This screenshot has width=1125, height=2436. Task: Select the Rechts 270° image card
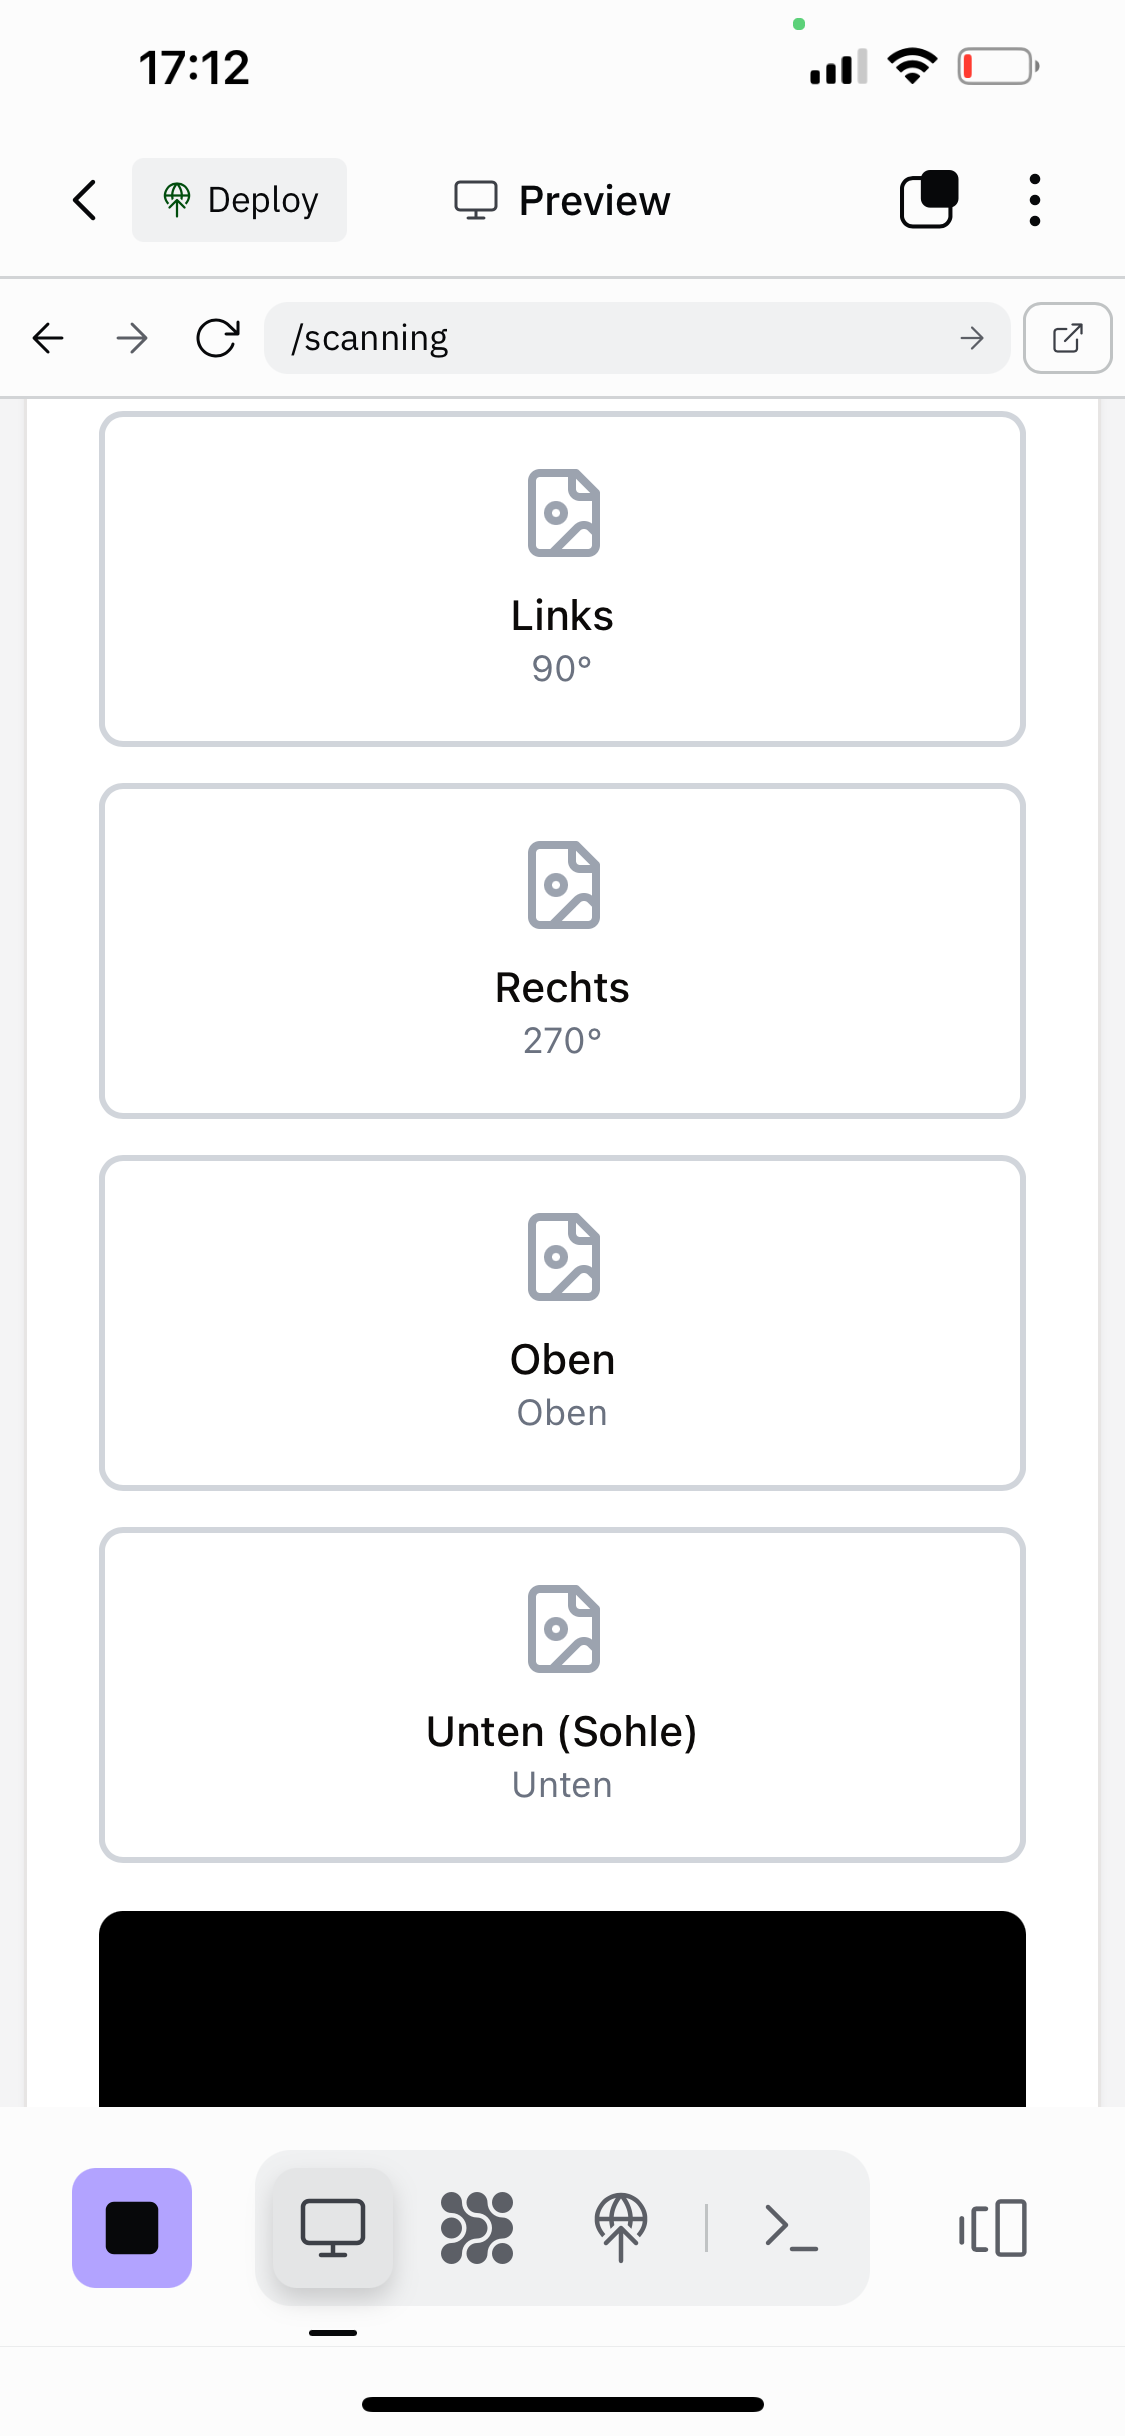(562, 951)
